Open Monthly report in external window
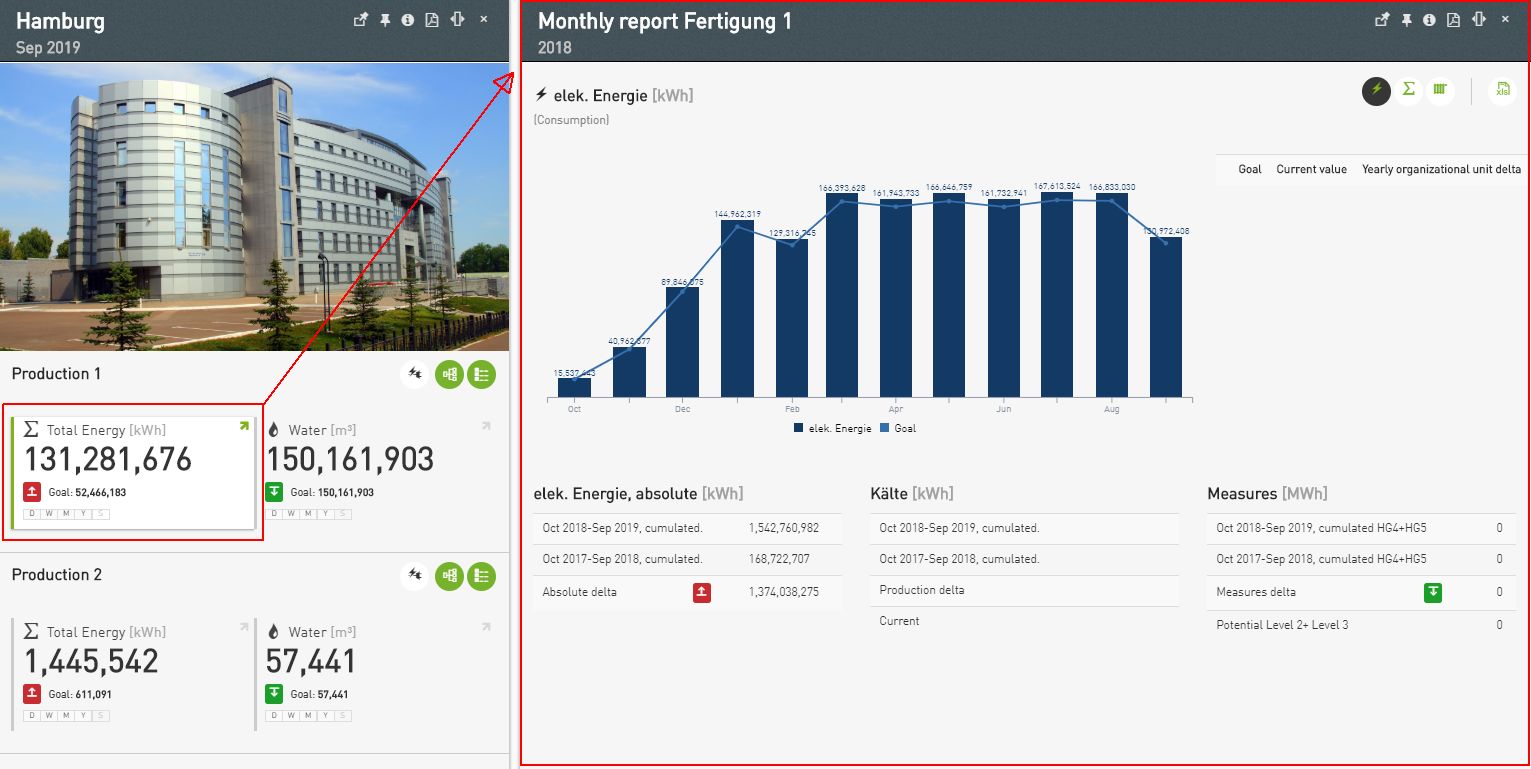This screenshot has height=769, width=1531. click(1382, 20)
